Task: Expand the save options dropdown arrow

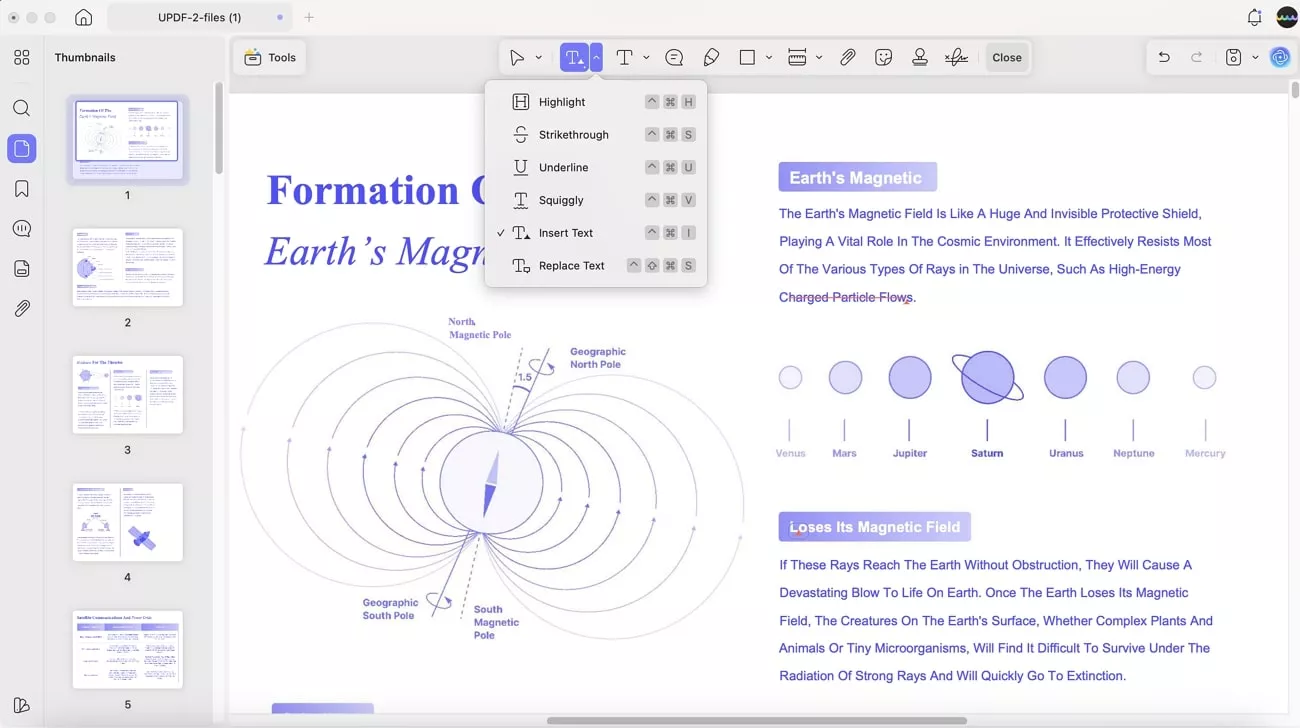Action: coord(1255,58)
